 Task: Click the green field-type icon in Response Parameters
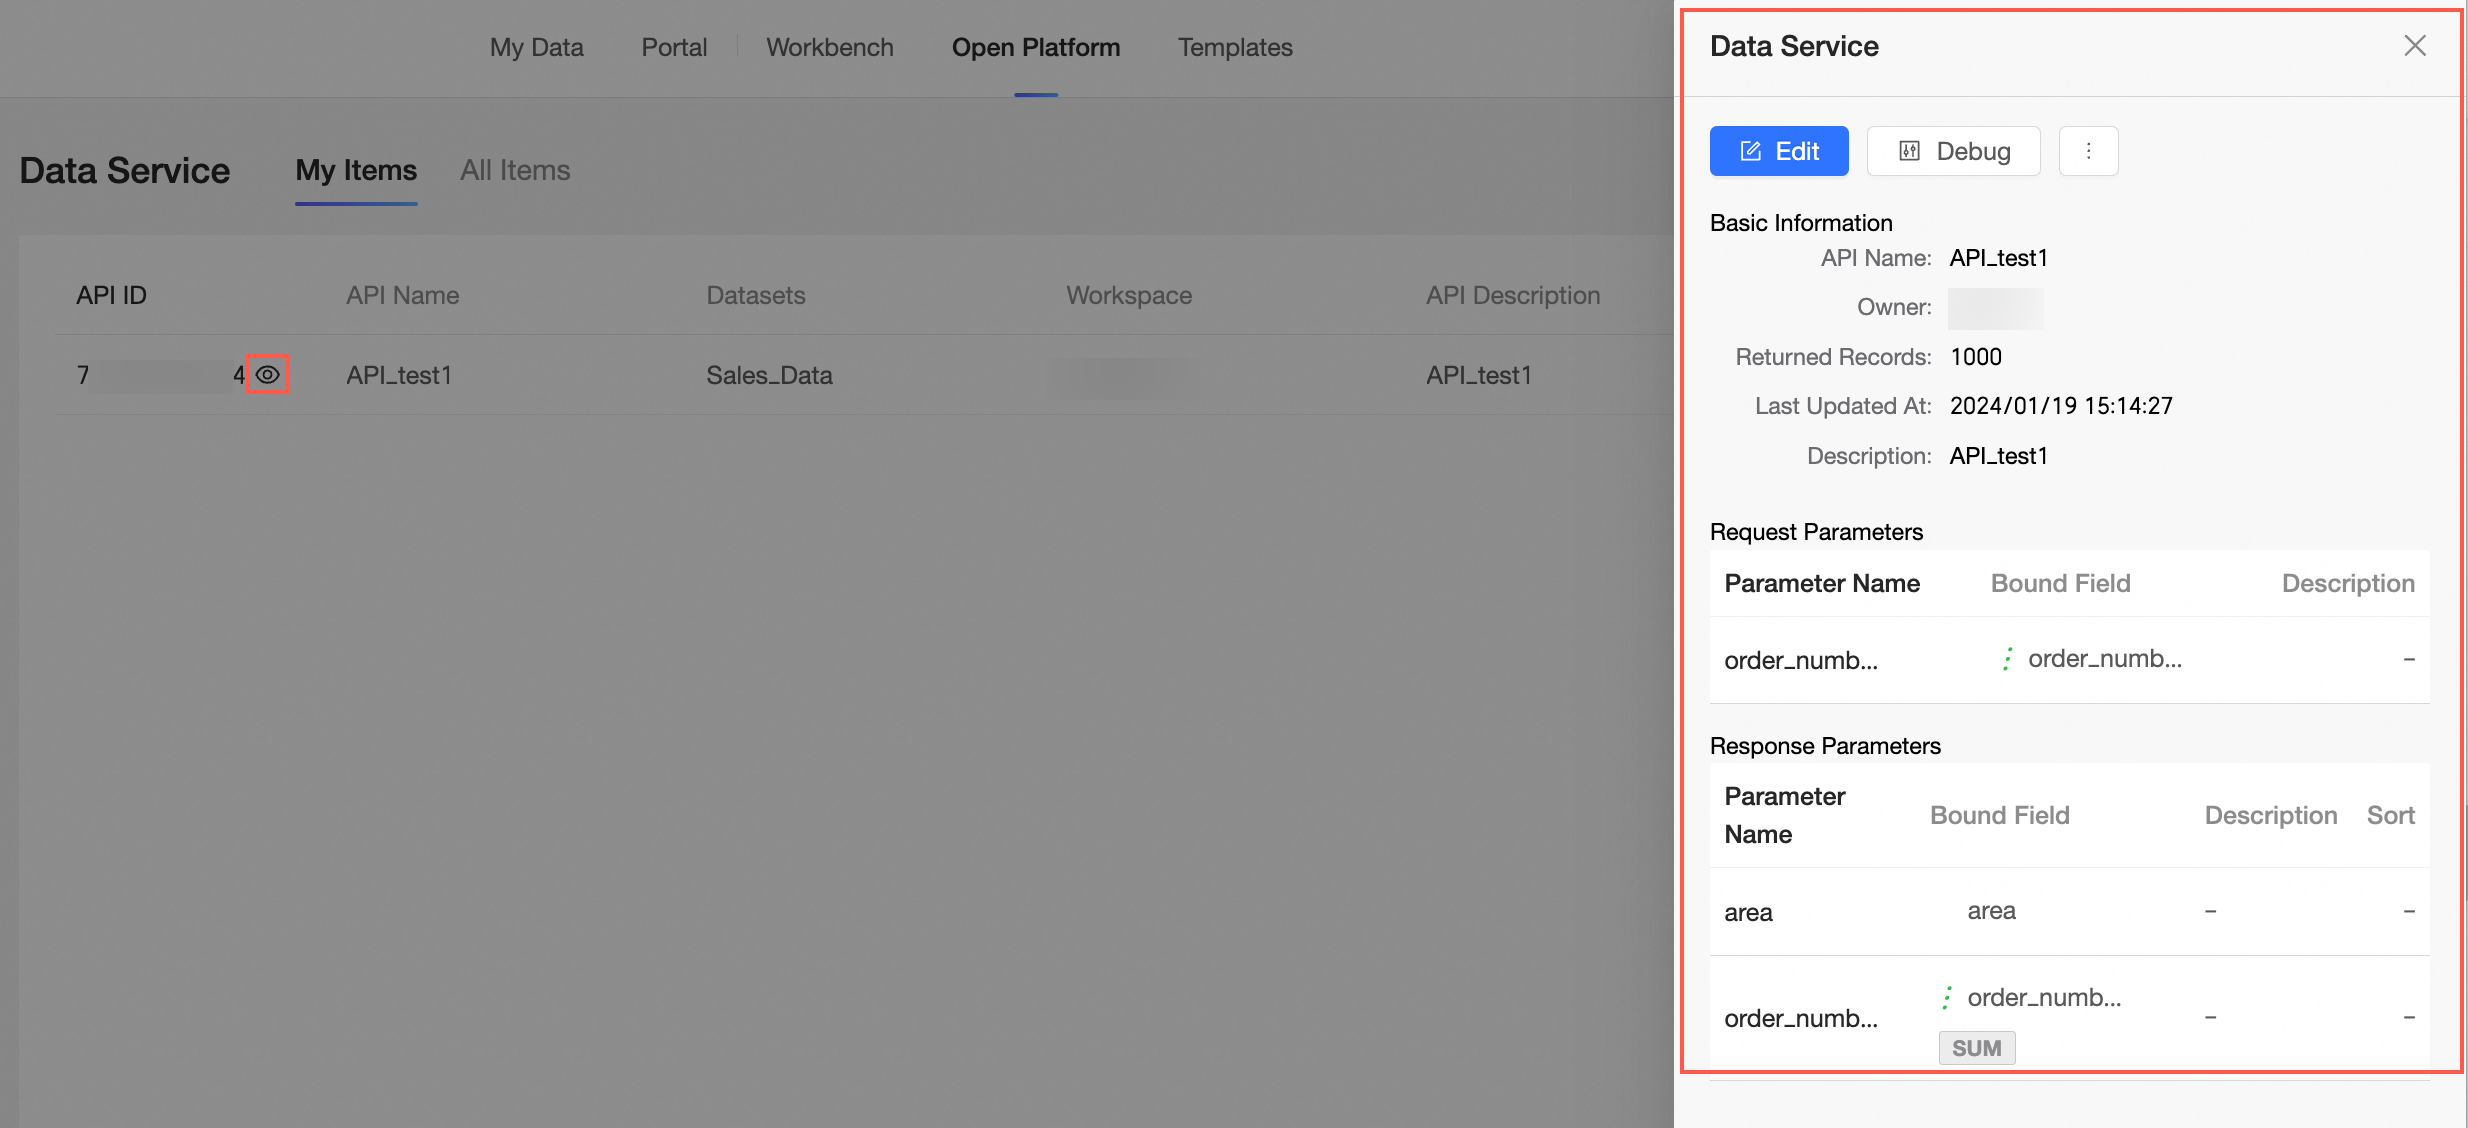[1947, 997]
